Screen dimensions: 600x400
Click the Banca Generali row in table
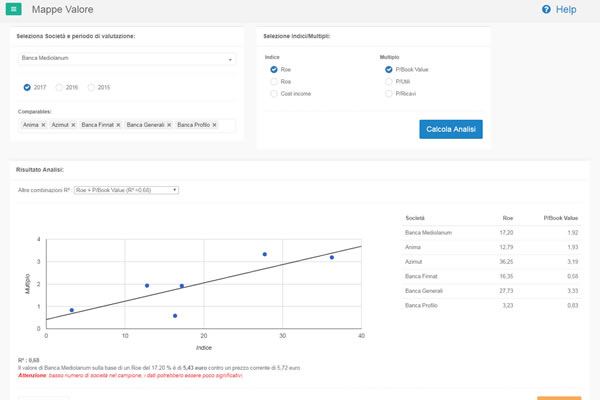(x=492, y=291)
